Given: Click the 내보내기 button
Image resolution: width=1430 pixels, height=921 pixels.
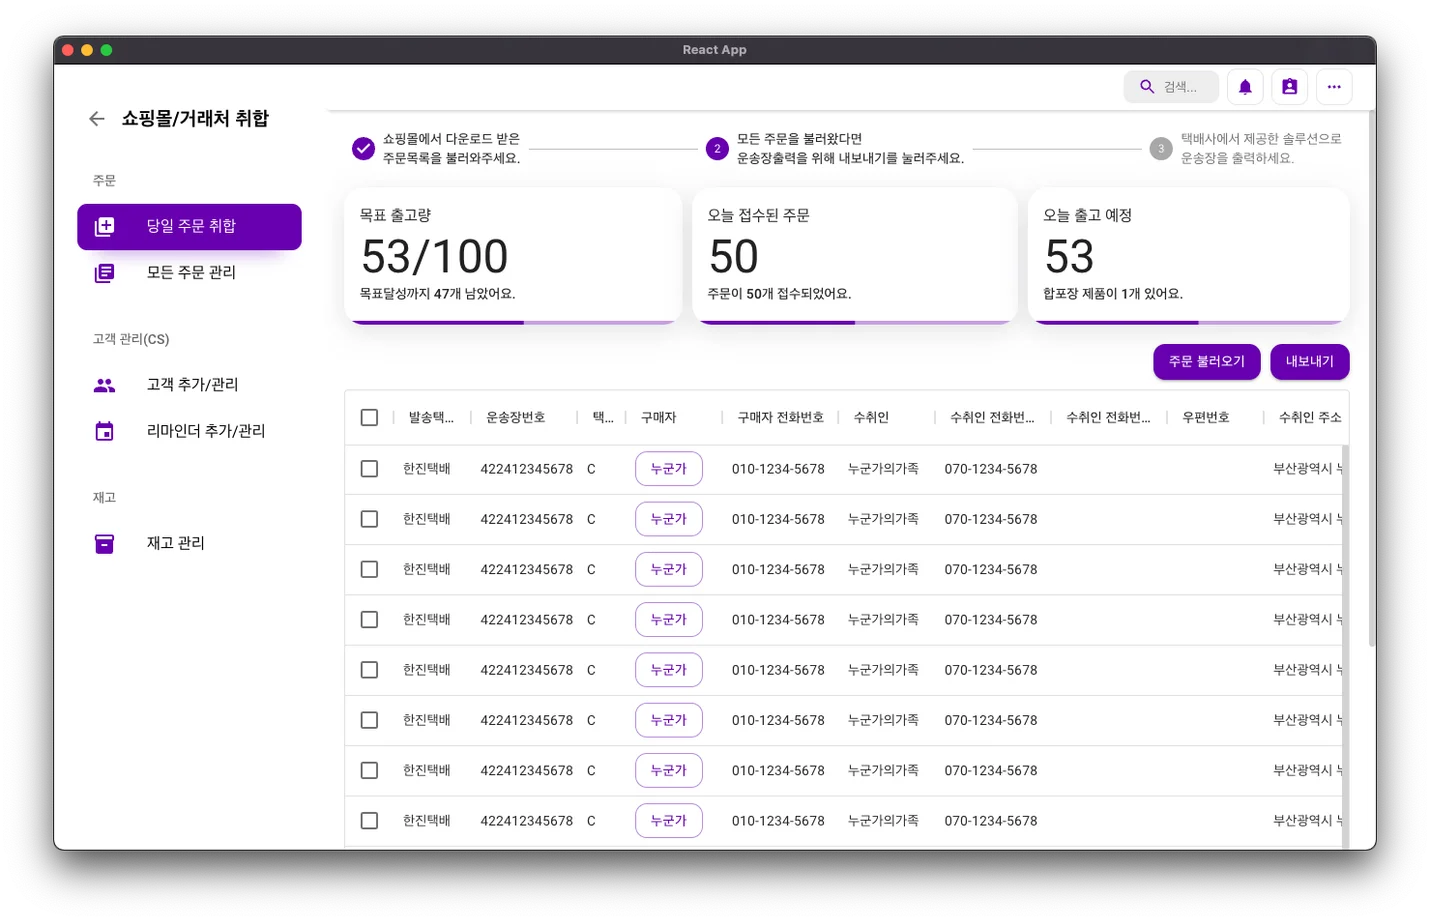Looking at the screenshot, I should coord(1310,362).
